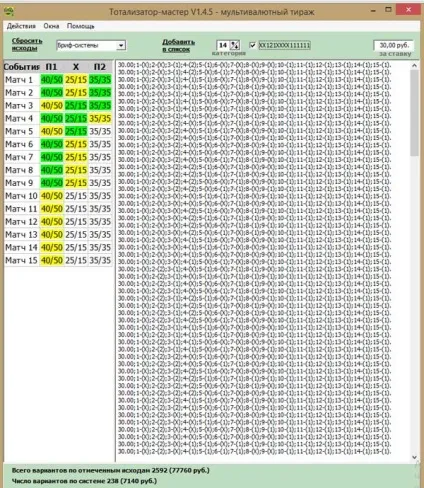Open the Окна menu

(x=51, y=26)
